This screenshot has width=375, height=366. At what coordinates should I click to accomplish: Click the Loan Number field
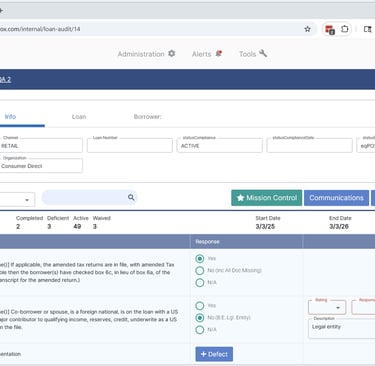coord(130,146)
